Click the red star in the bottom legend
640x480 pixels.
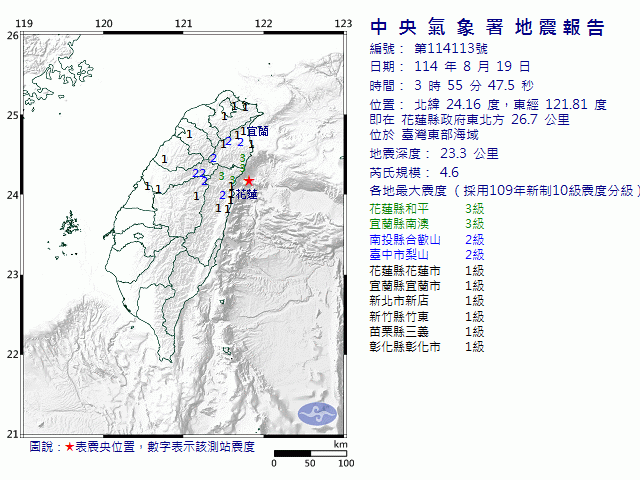69,446
